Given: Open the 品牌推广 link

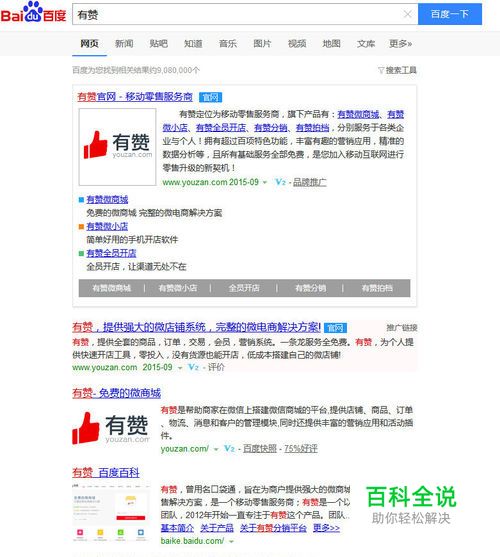Looking at the screenshot, I should tap(310, 182).
